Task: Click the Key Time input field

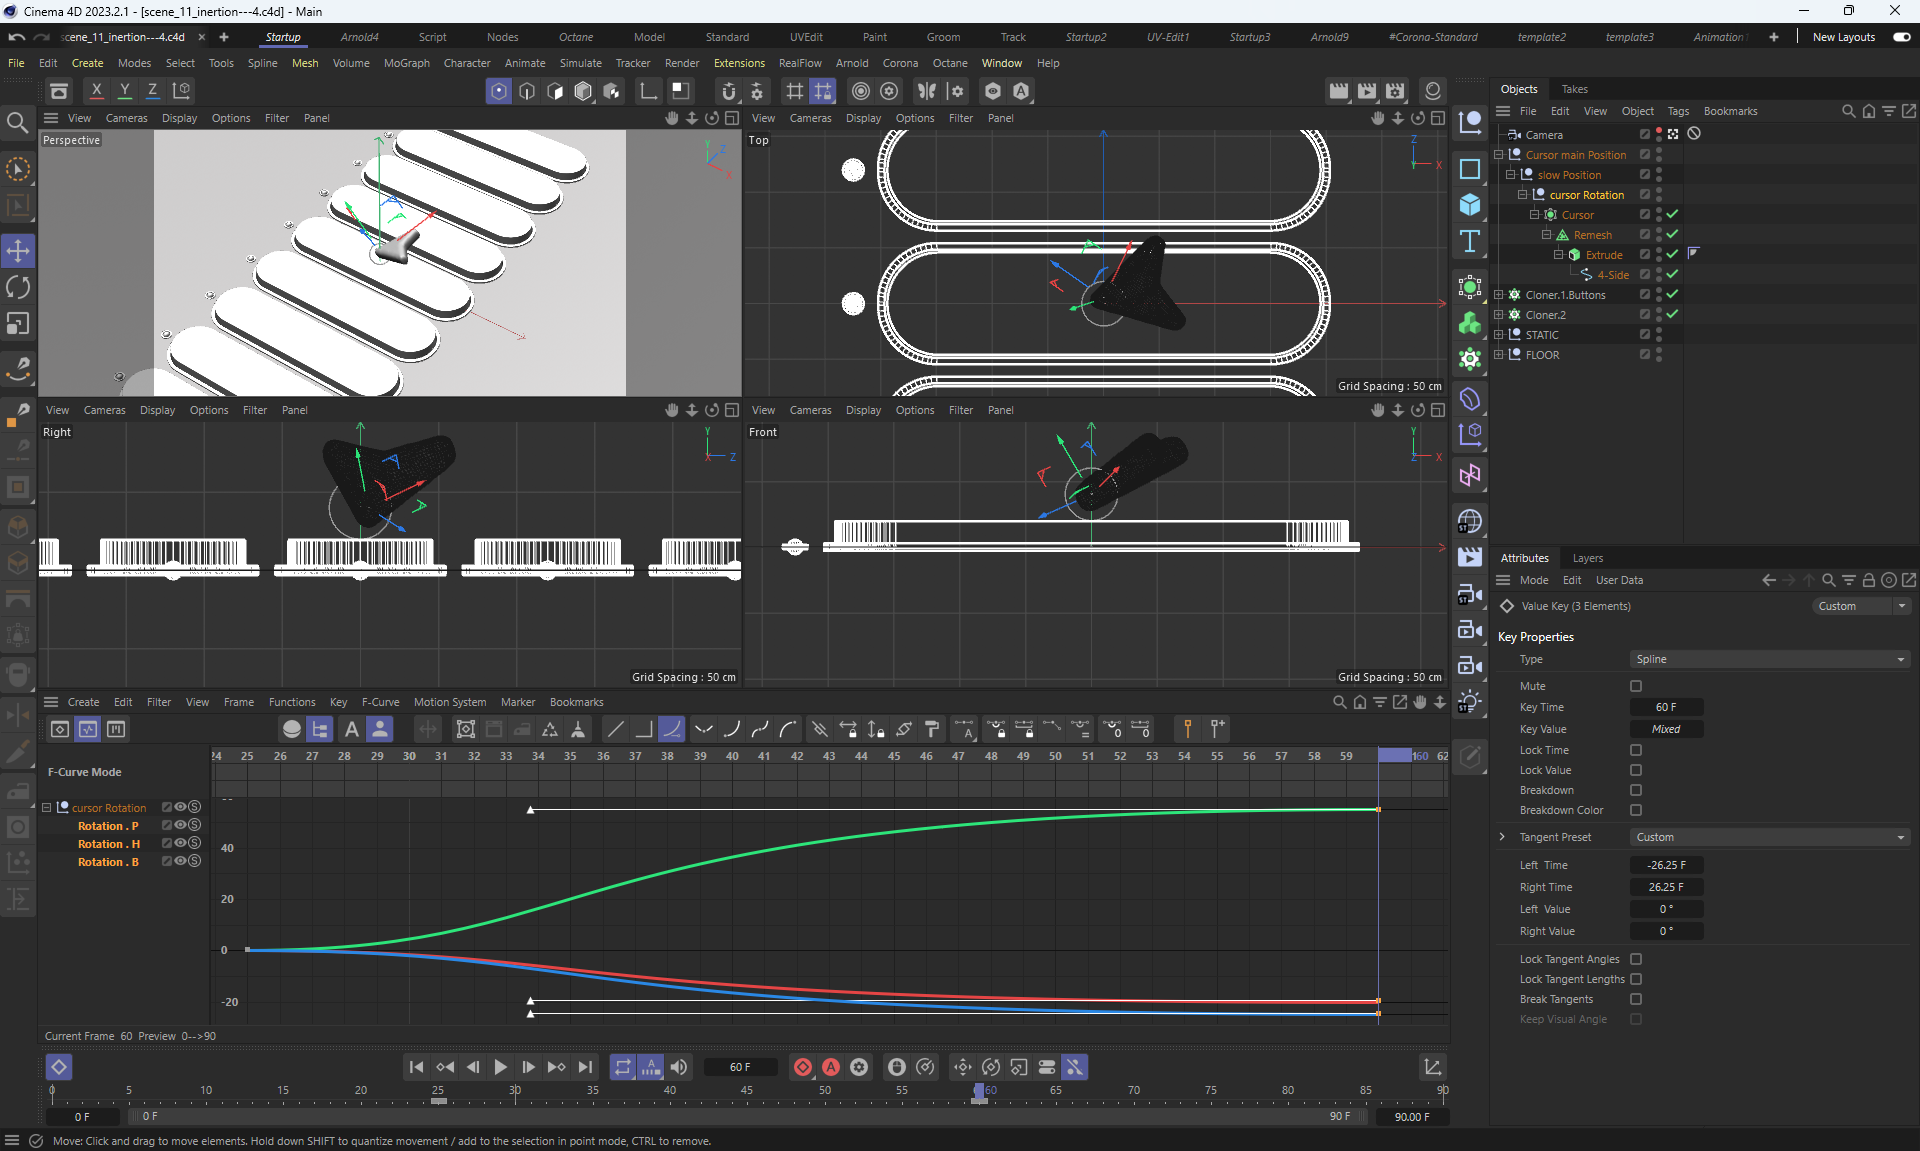Action: point(1666,707)
